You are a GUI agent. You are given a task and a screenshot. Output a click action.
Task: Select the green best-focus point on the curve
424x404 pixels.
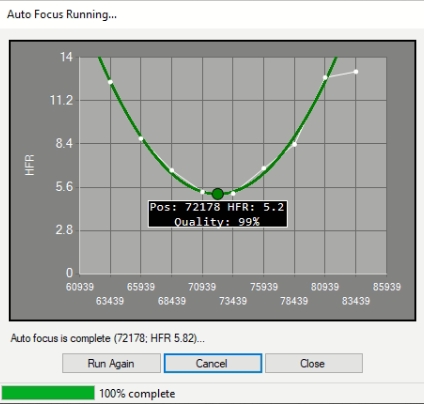[x=218, y=194]
